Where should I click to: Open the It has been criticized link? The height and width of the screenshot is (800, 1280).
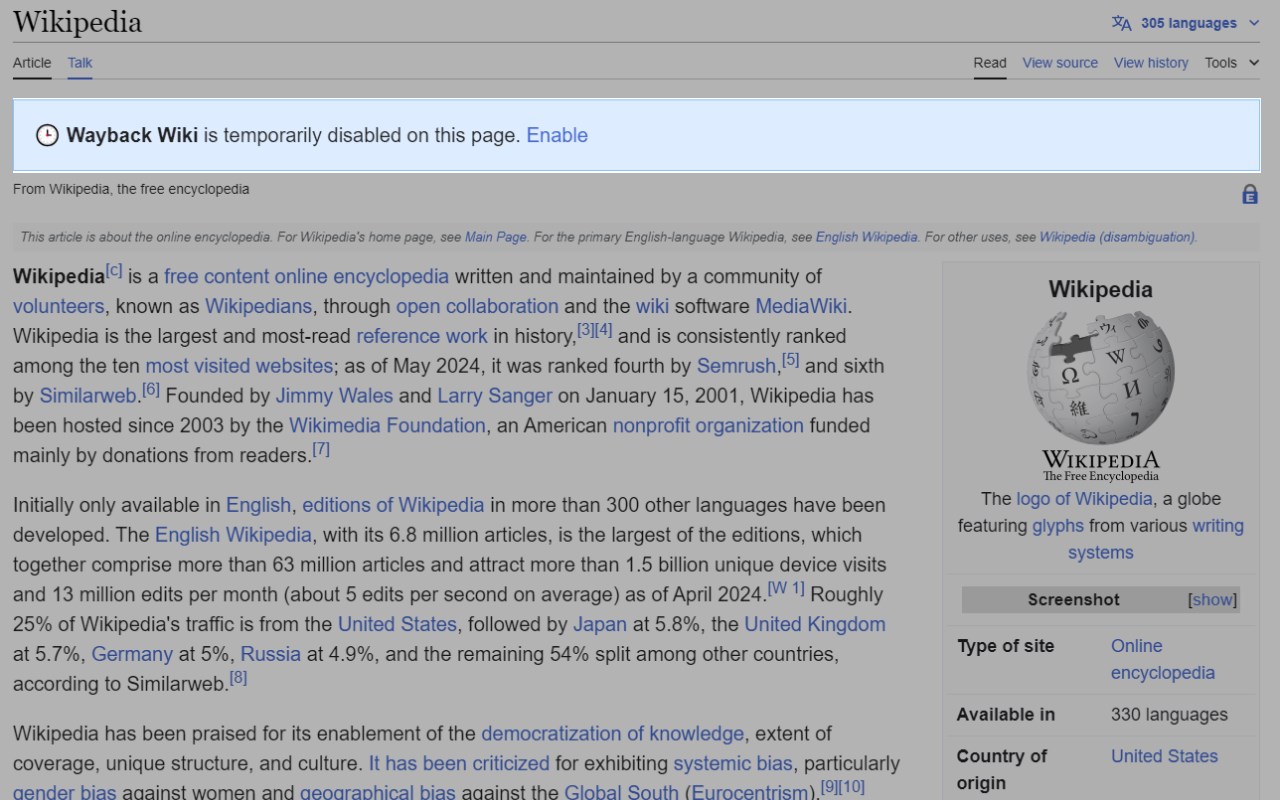(459, 764)
